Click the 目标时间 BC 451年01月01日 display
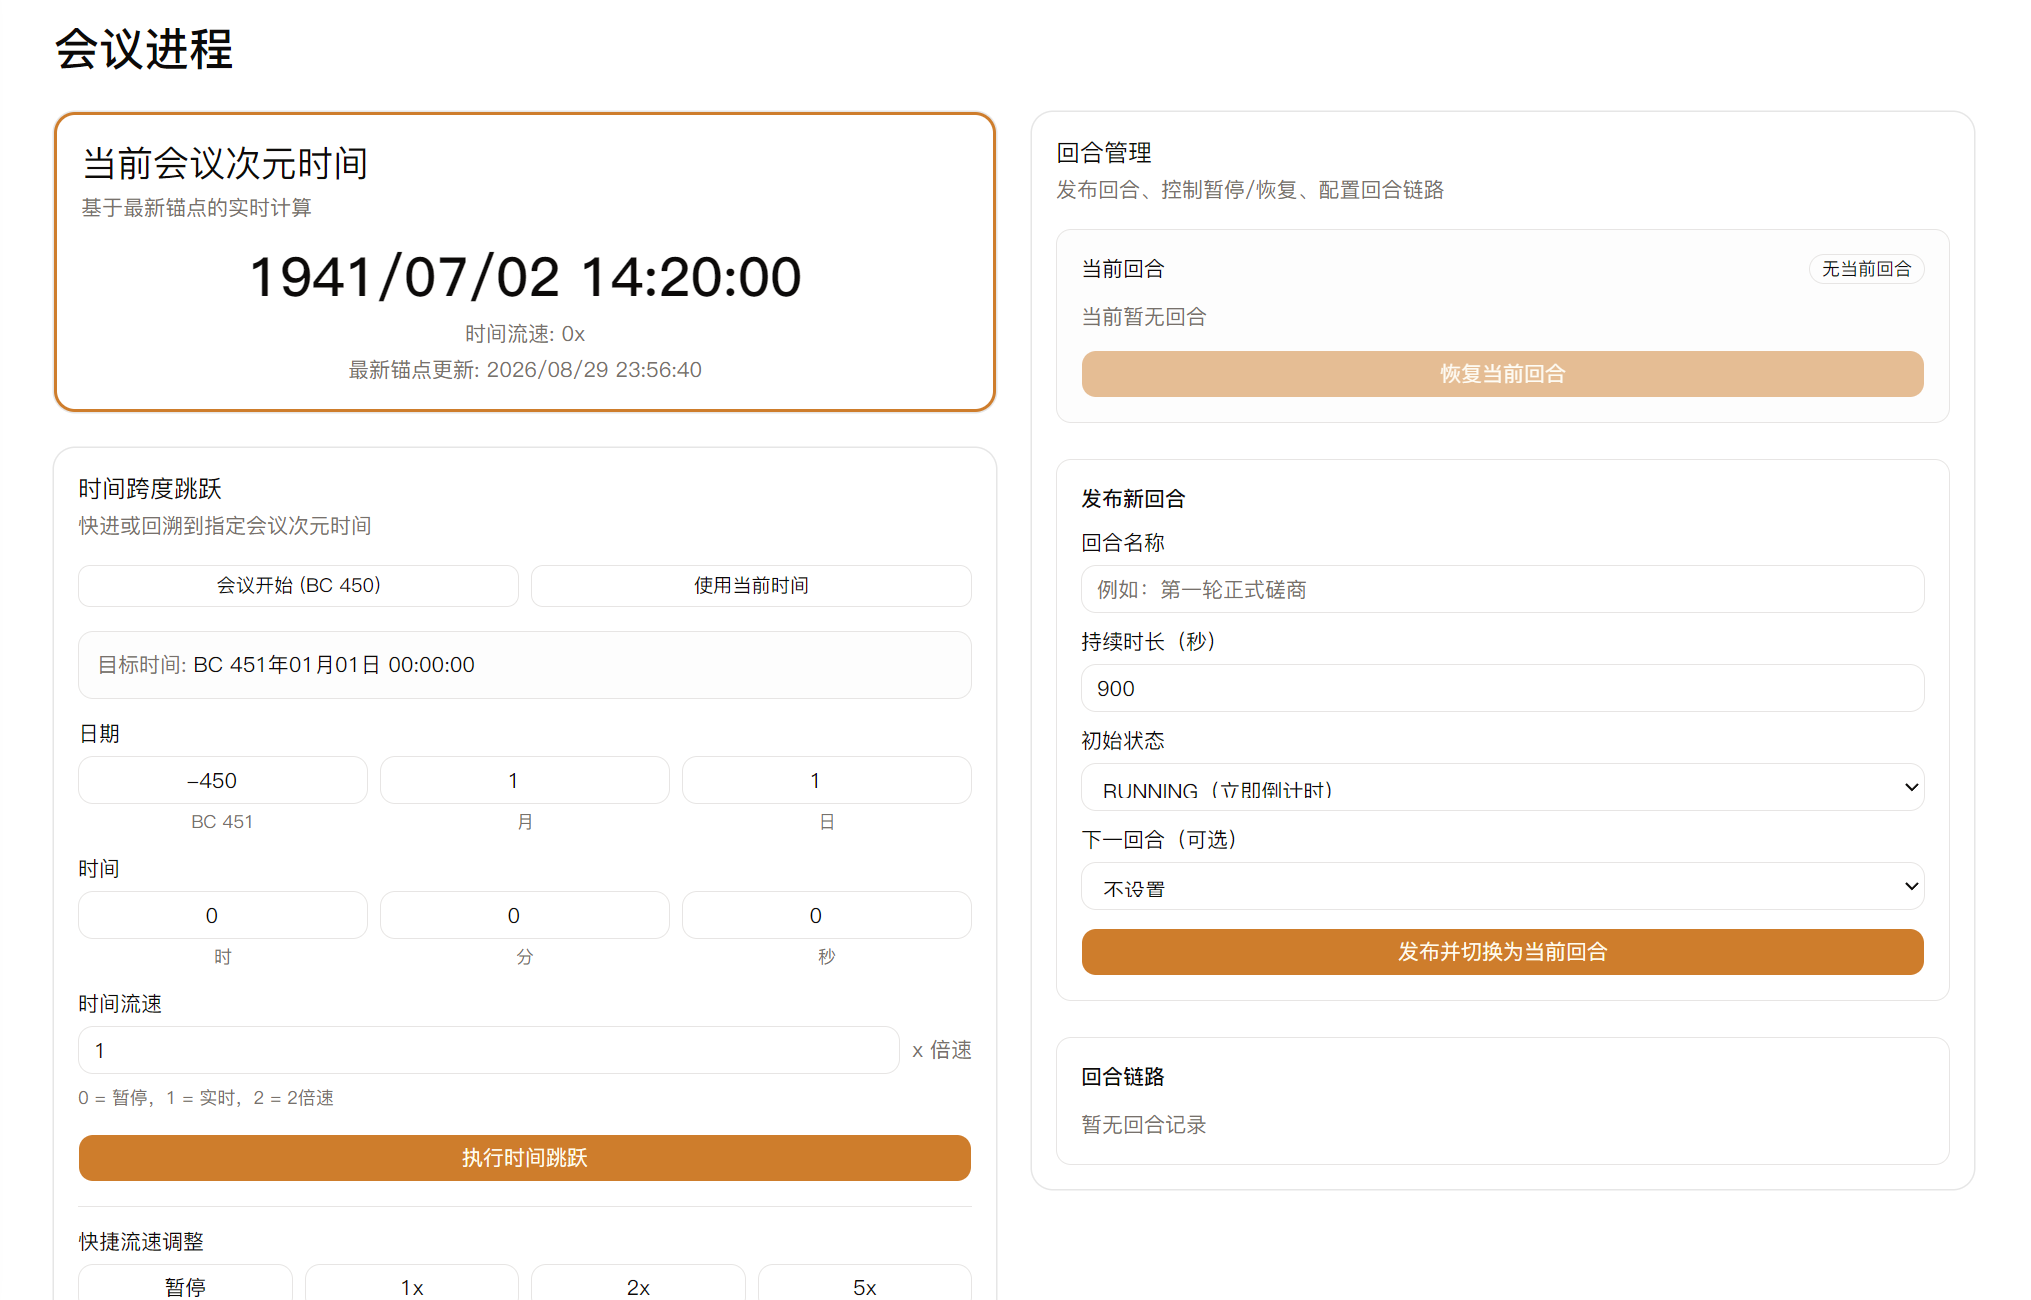 coord(525,665)
